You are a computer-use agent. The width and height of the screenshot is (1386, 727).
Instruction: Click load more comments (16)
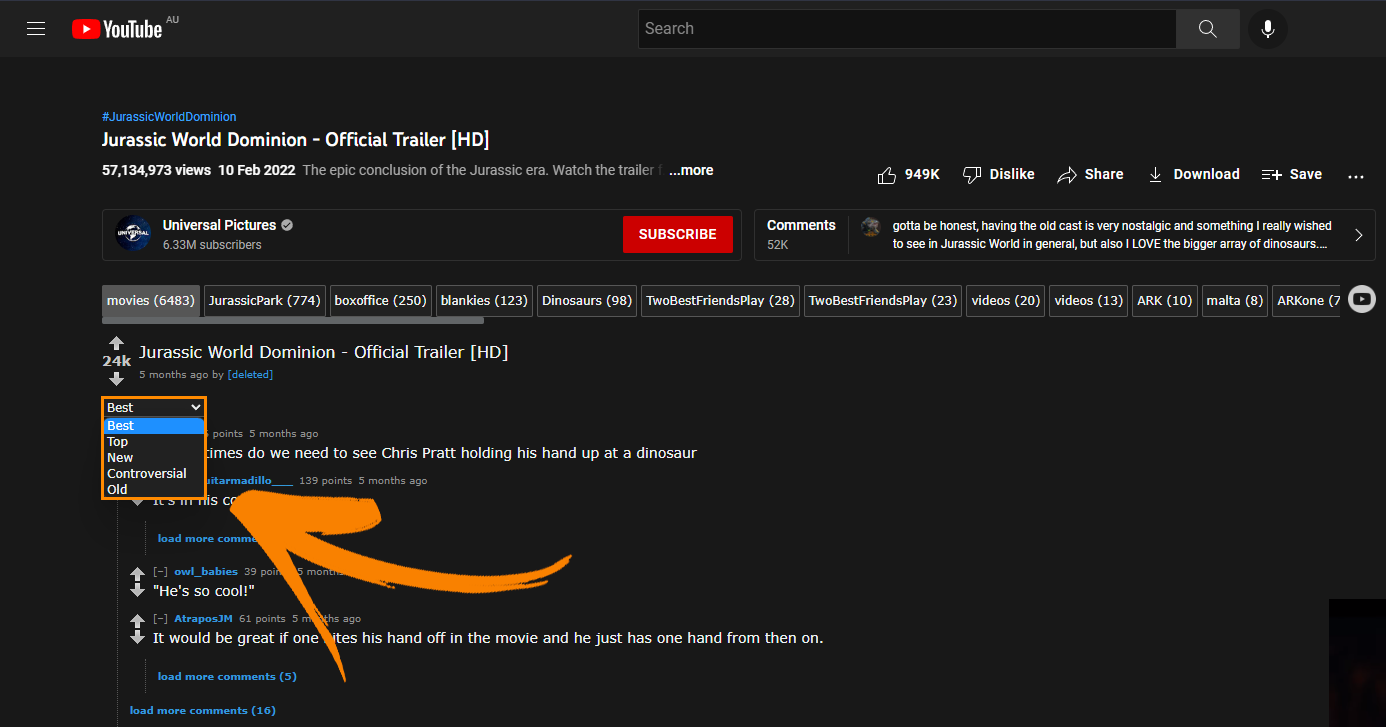coord(202,711)
